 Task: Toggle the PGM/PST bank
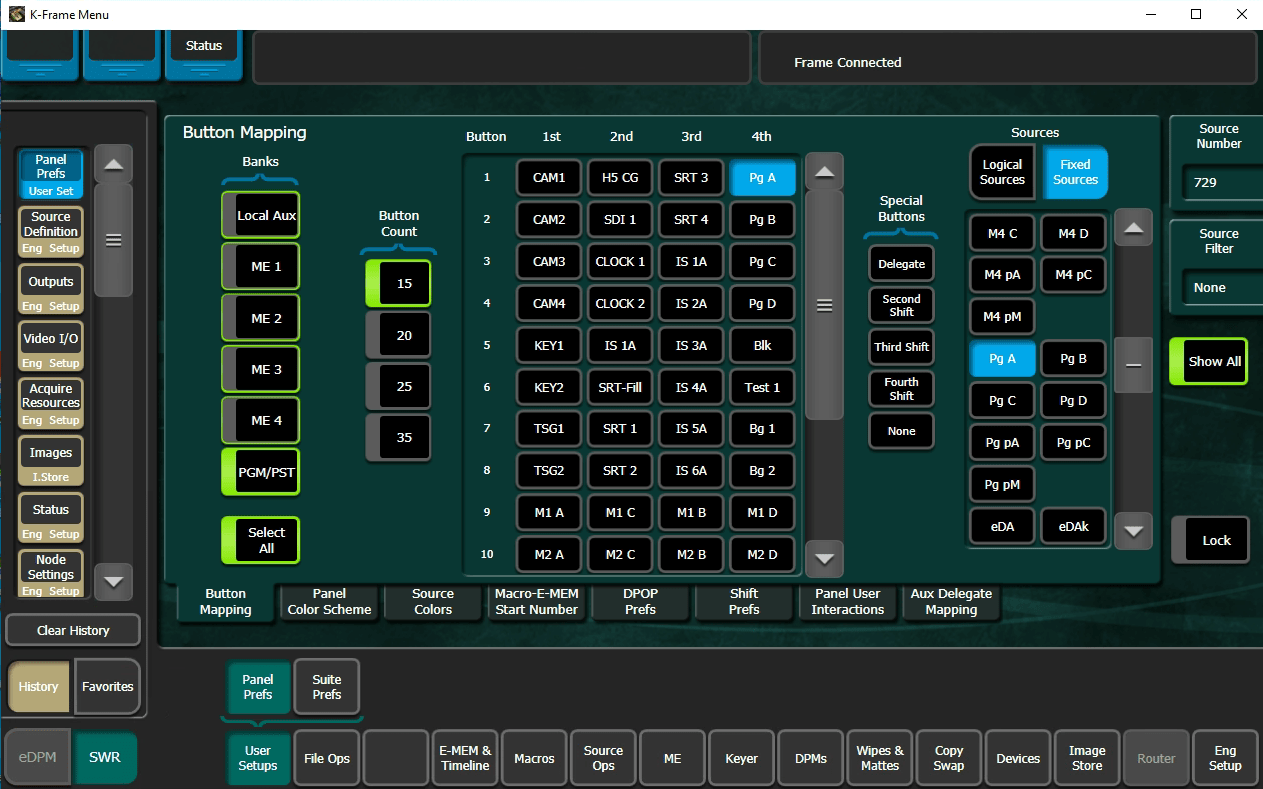click(x=260, y=472)
